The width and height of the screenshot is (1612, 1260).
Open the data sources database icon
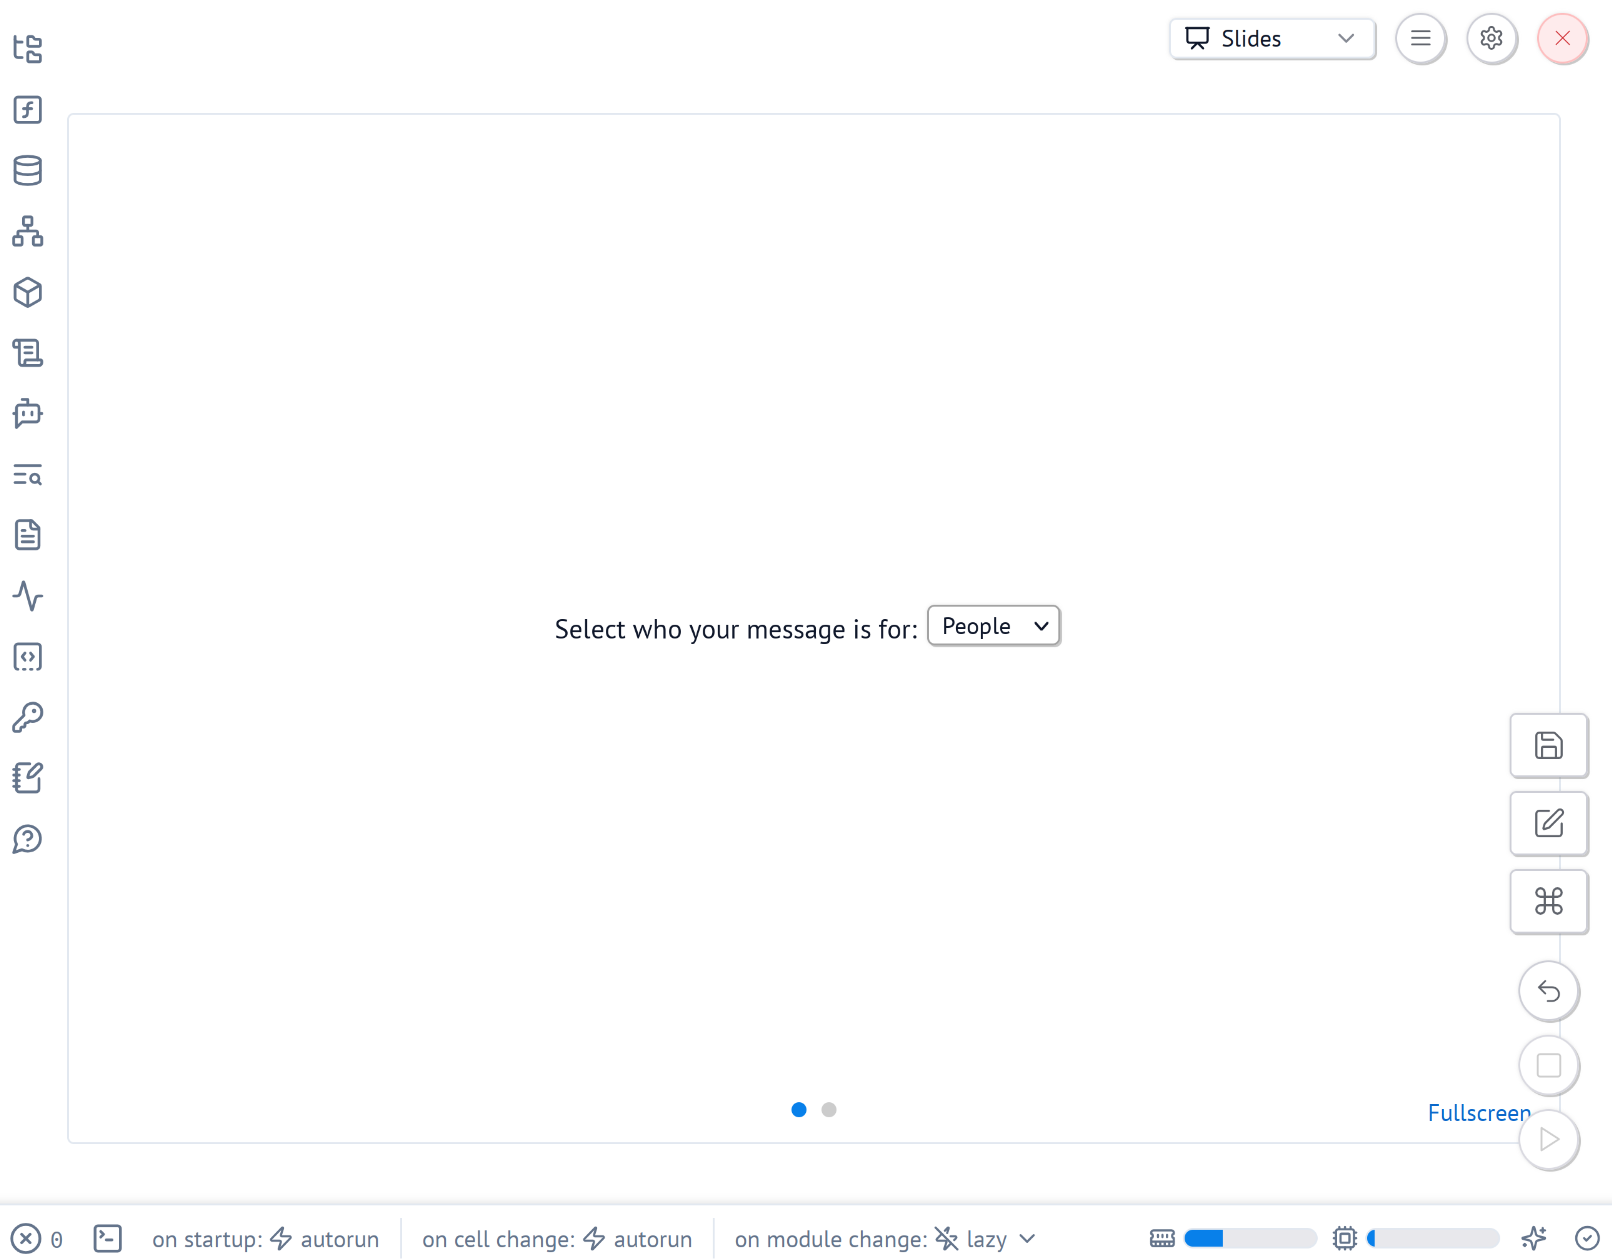(x=28, y=170)
